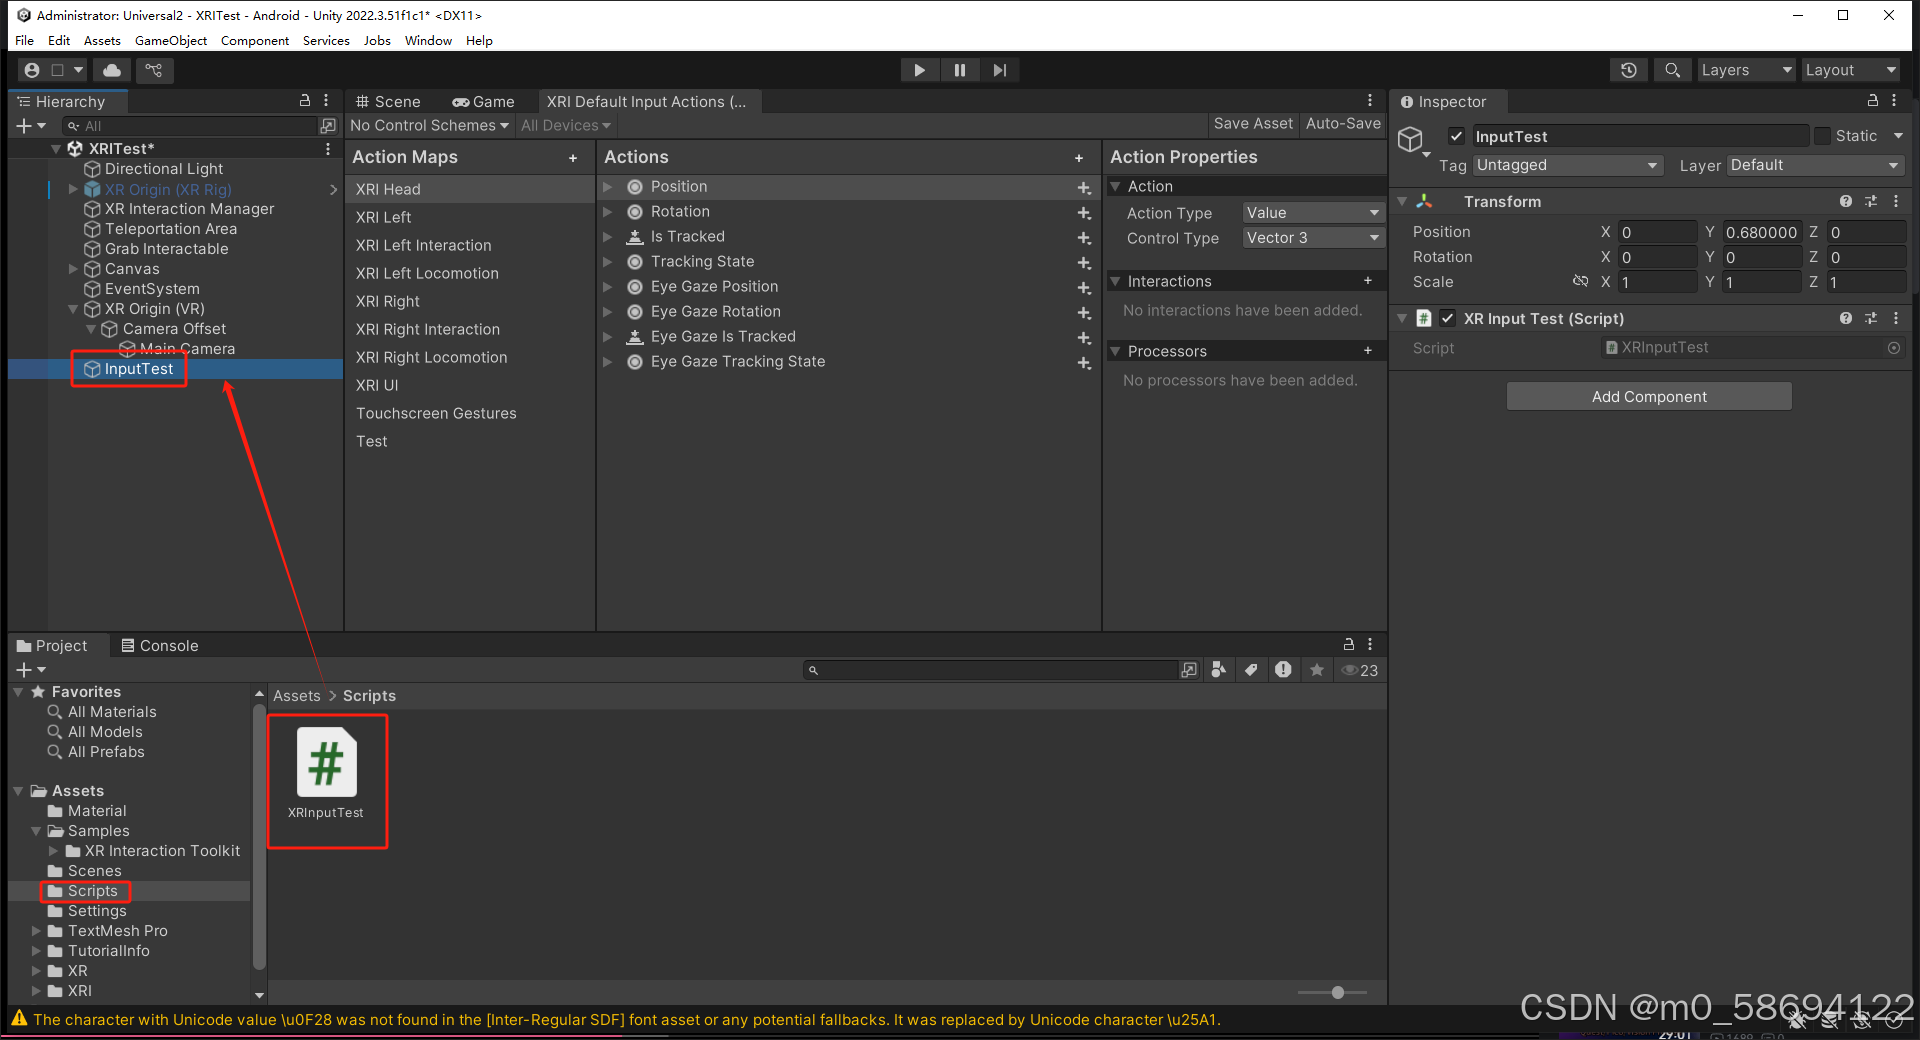1920x1040 pixels.
Task: Click the asset labels icon in Project toolbar
Action: coord(1251,670)
